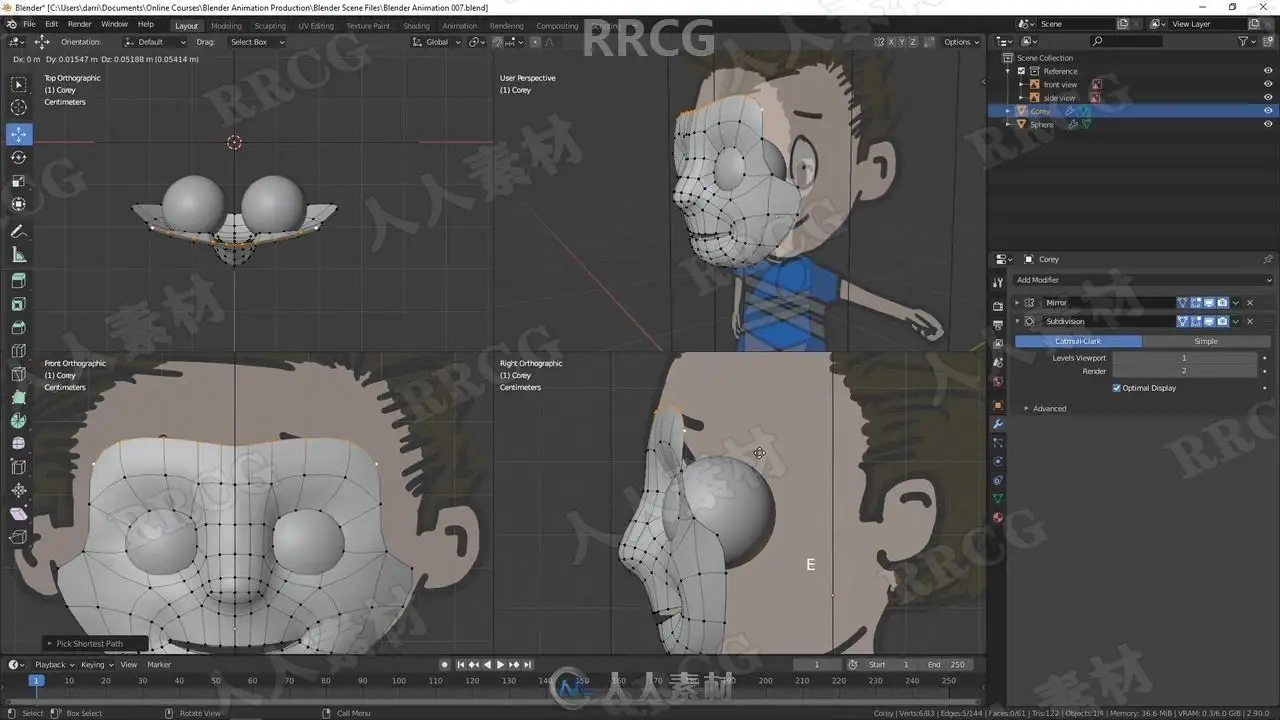The image size is (1280, 720).
Task: Choose the Shrink/Fatten tool
Action: [19, 491]
